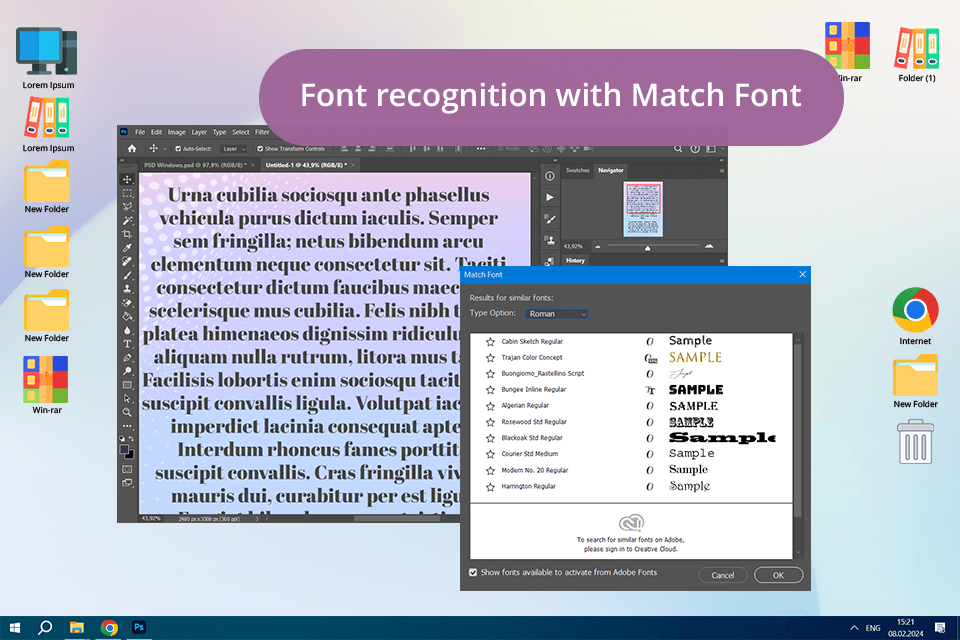Screen dimensions: 960x640
Task: Select the Crop tool
Action: [x=127, y=235]
